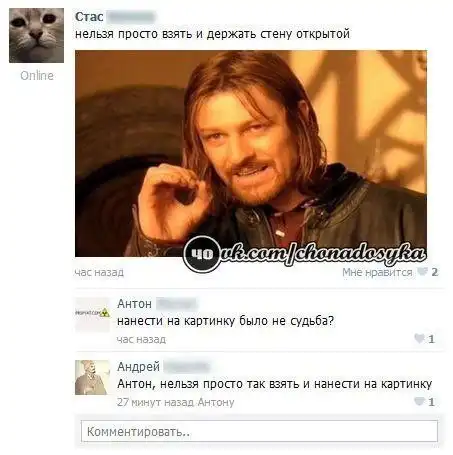Like the post via the heart icon
Screen dimensions: 453x455
[x=422, y=272]
